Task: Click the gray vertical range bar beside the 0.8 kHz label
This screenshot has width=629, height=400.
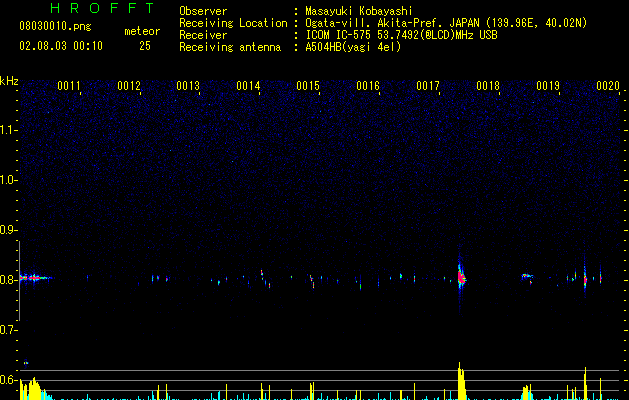Action: [x=19, y=280]
